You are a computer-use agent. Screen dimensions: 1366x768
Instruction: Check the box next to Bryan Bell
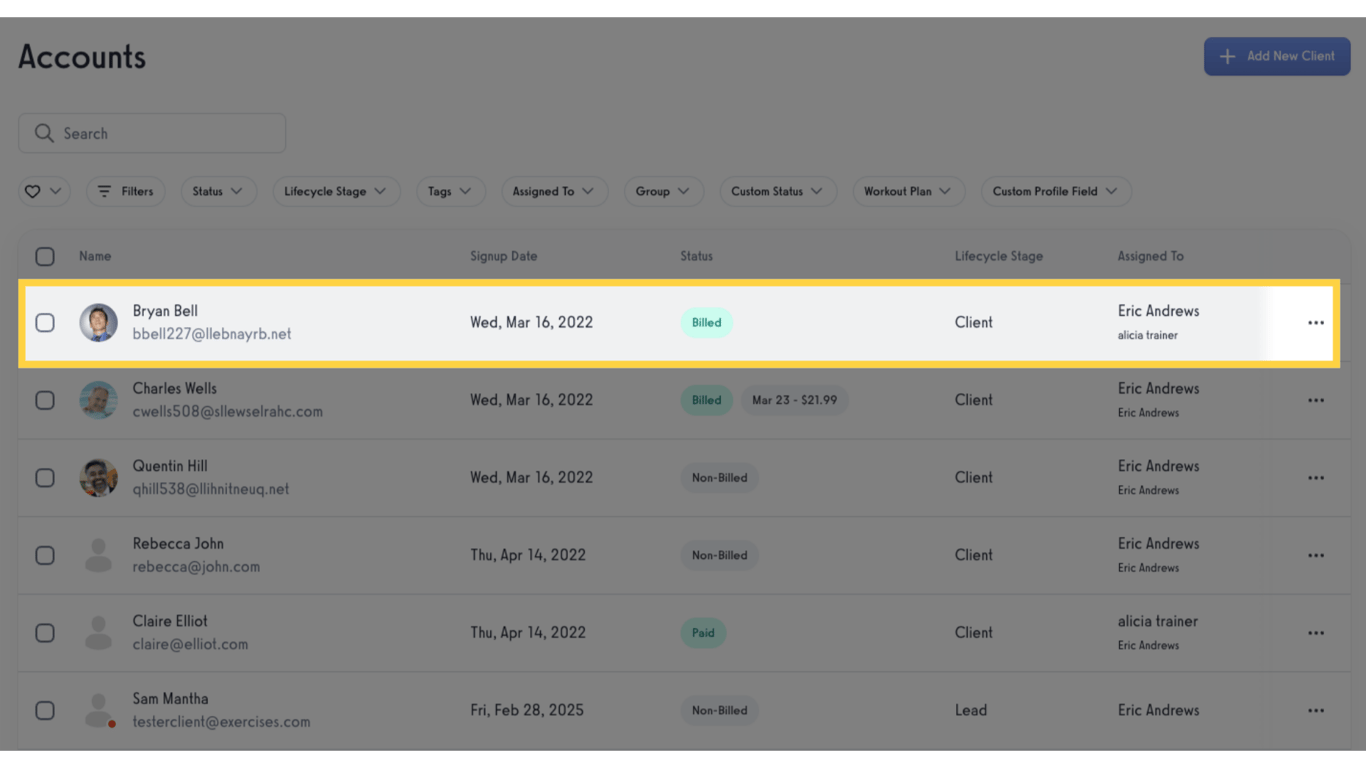pos(45,322)
